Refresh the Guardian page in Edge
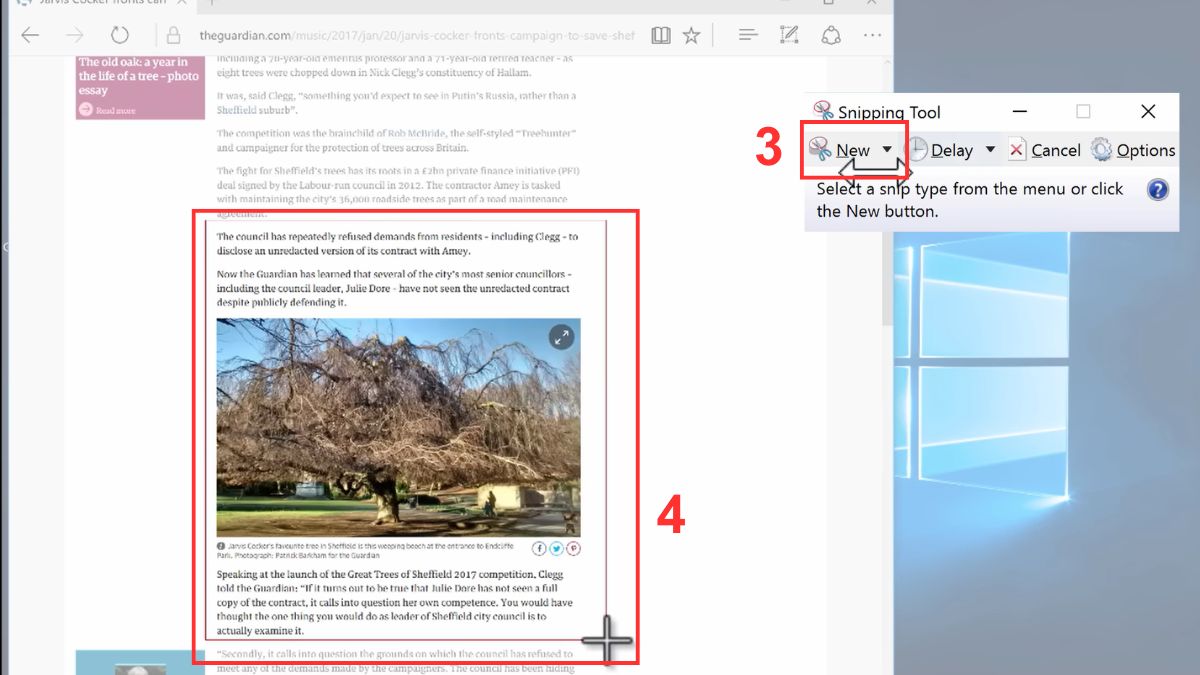1200x675 pixels. 119,36
